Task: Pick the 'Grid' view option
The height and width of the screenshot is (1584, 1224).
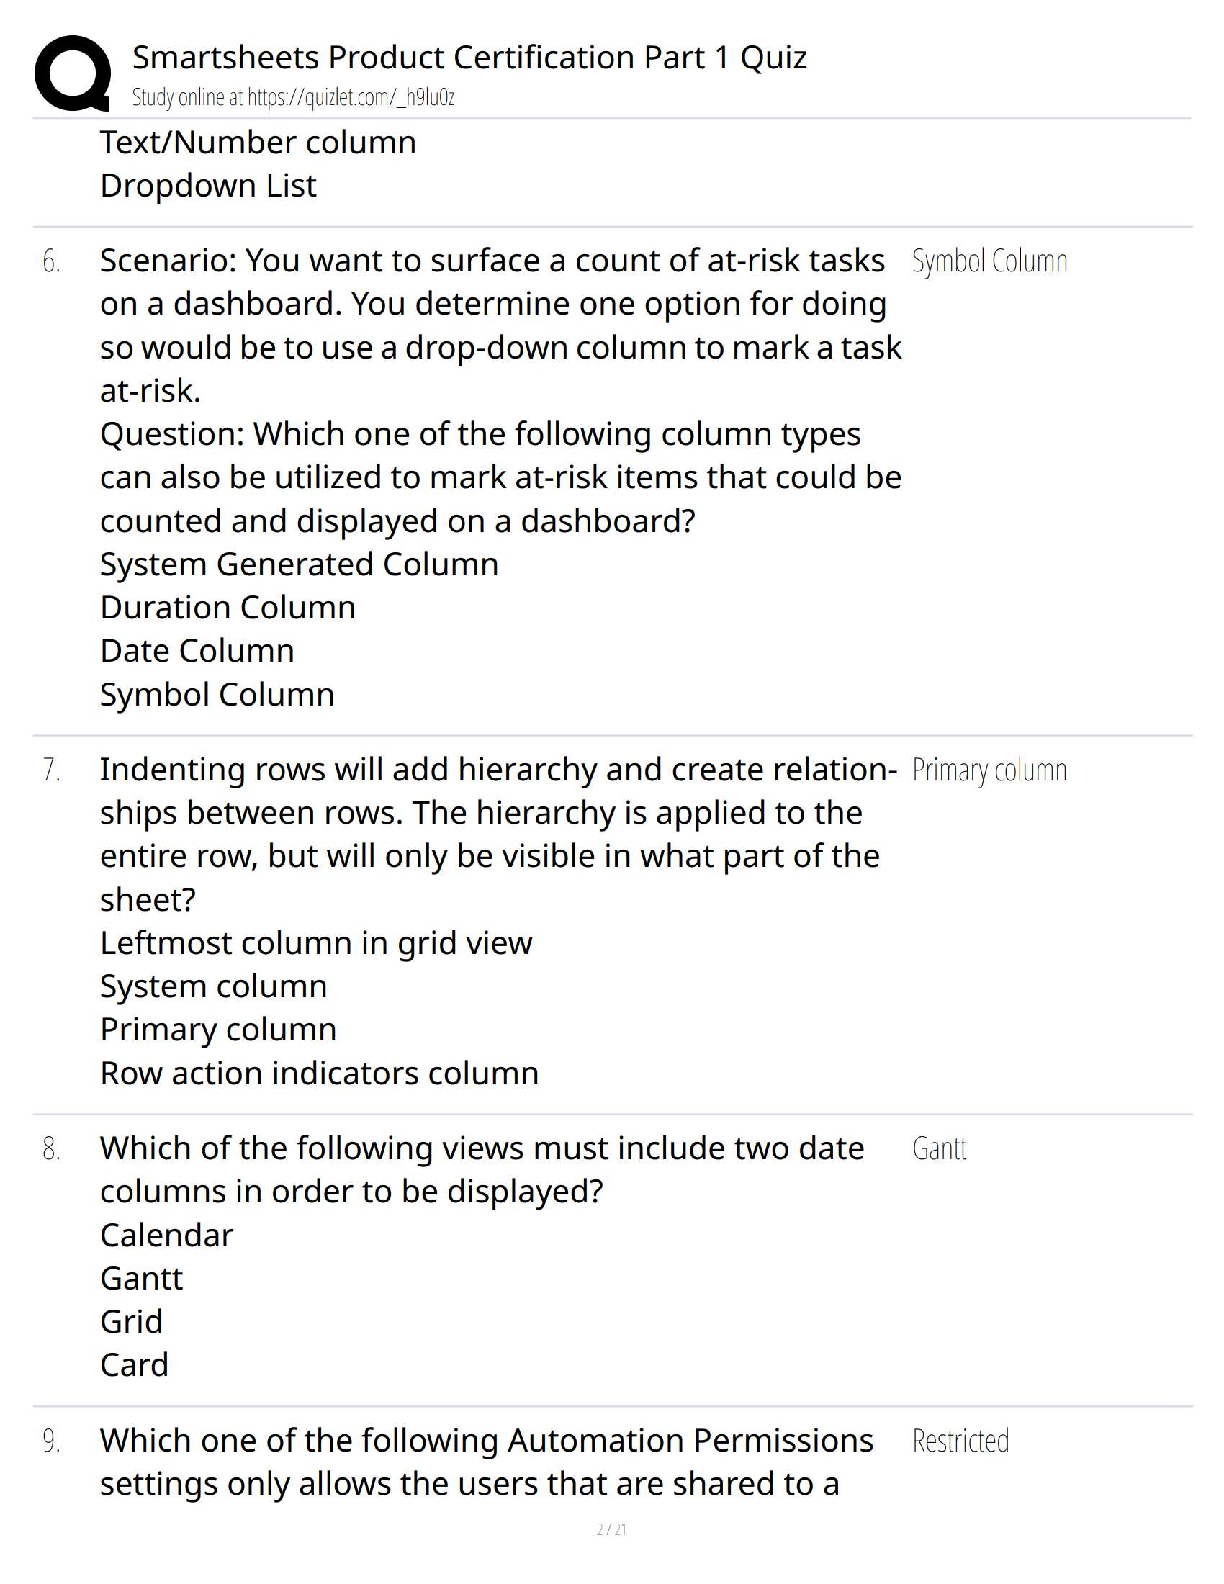Action: (x=131, y=1322)
